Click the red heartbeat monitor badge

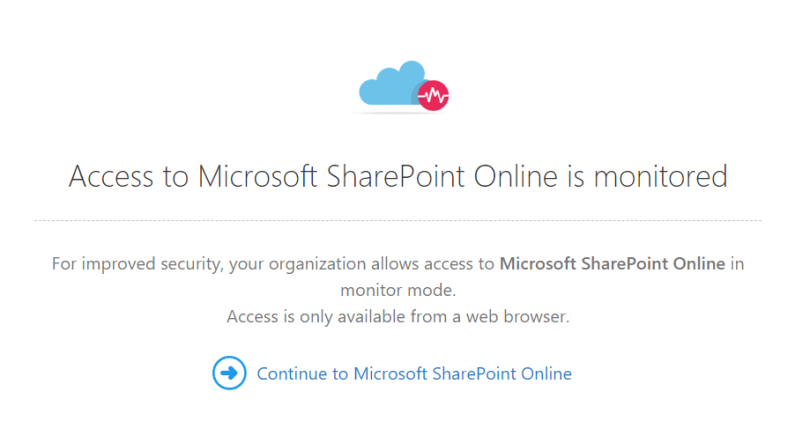point(434,96)
